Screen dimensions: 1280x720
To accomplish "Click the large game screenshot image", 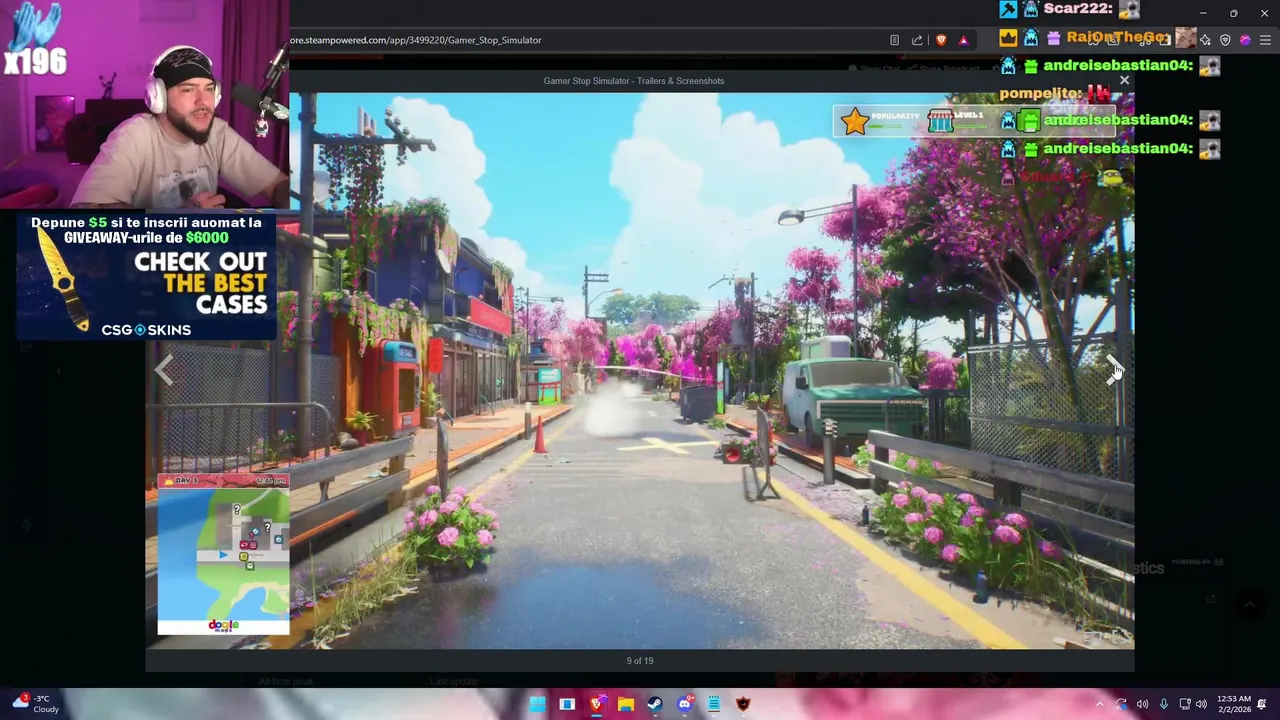I will pos(640,371).
